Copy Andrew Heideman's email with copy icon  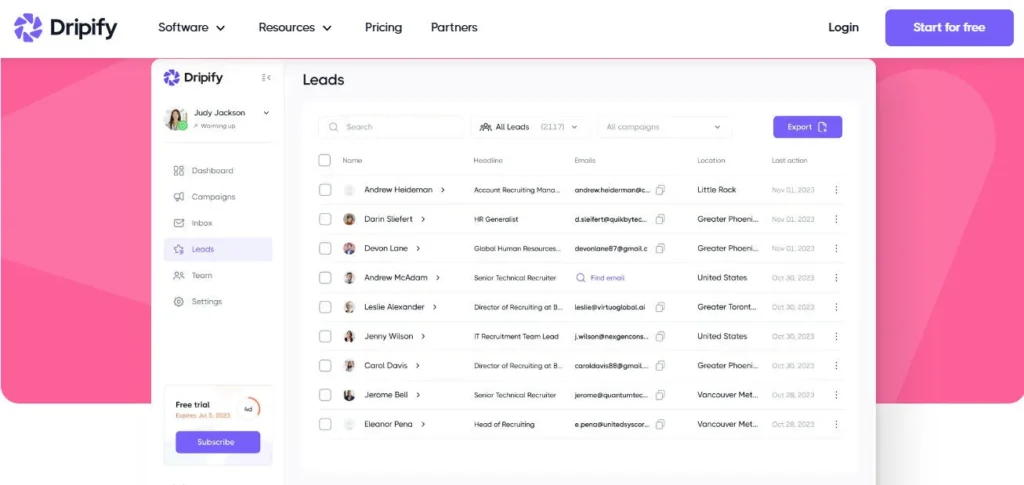pyautogui.click(x=660, y=190)
